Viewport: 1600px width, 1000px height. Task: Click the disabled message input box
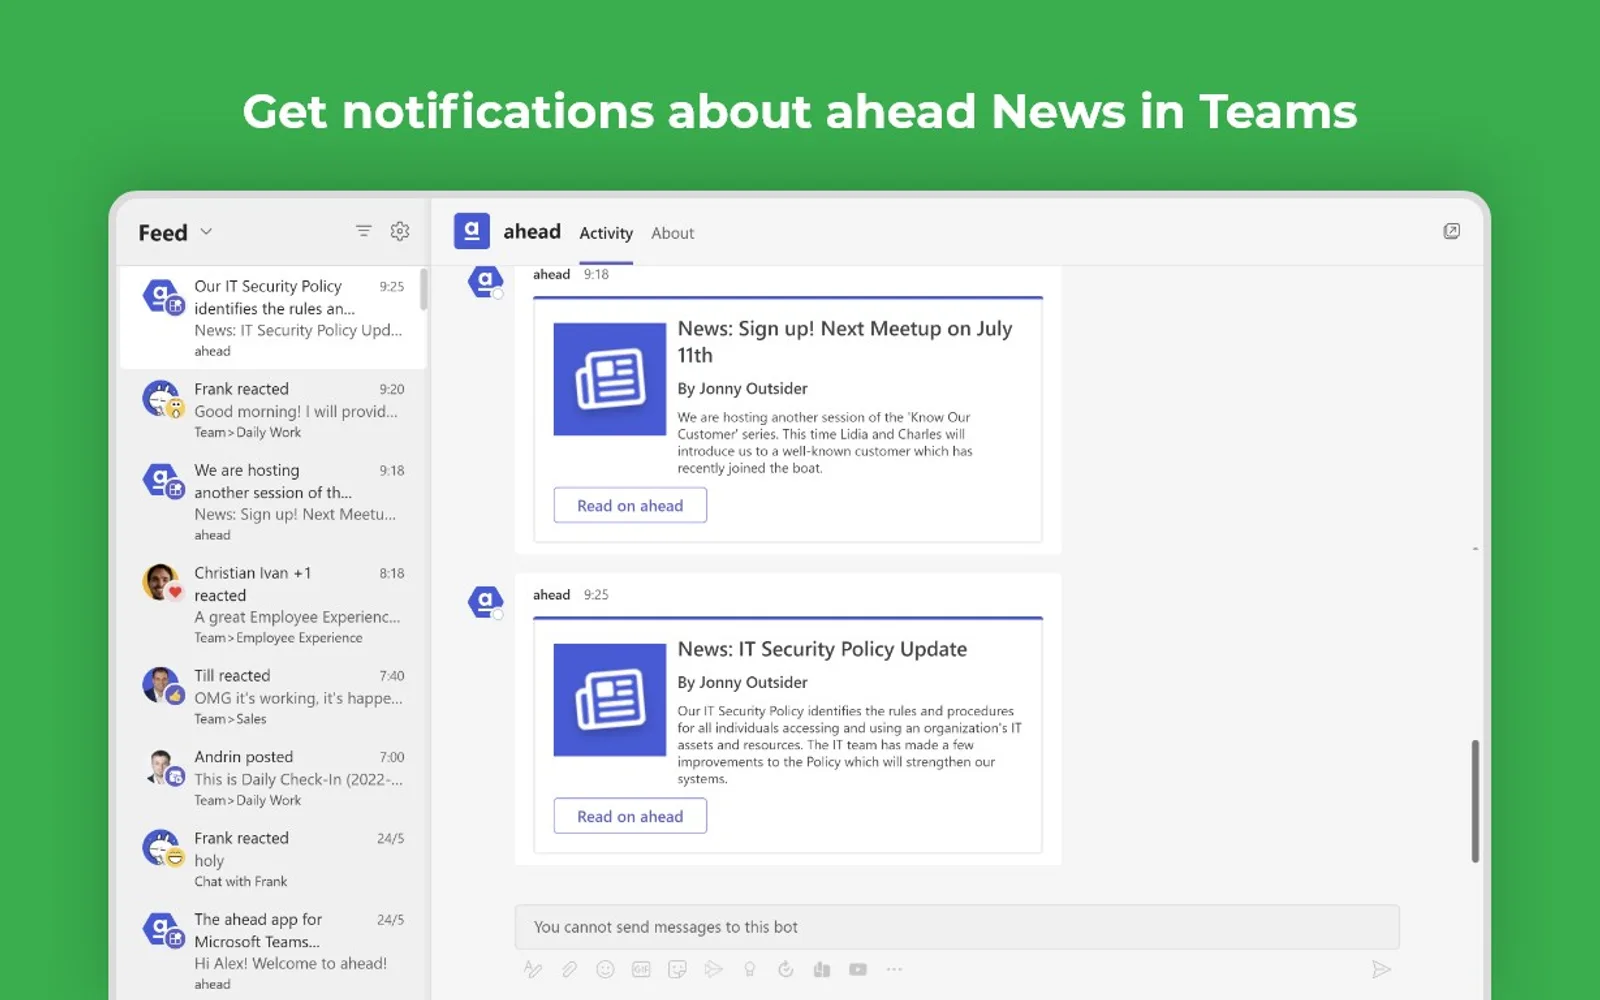(957, 927)
